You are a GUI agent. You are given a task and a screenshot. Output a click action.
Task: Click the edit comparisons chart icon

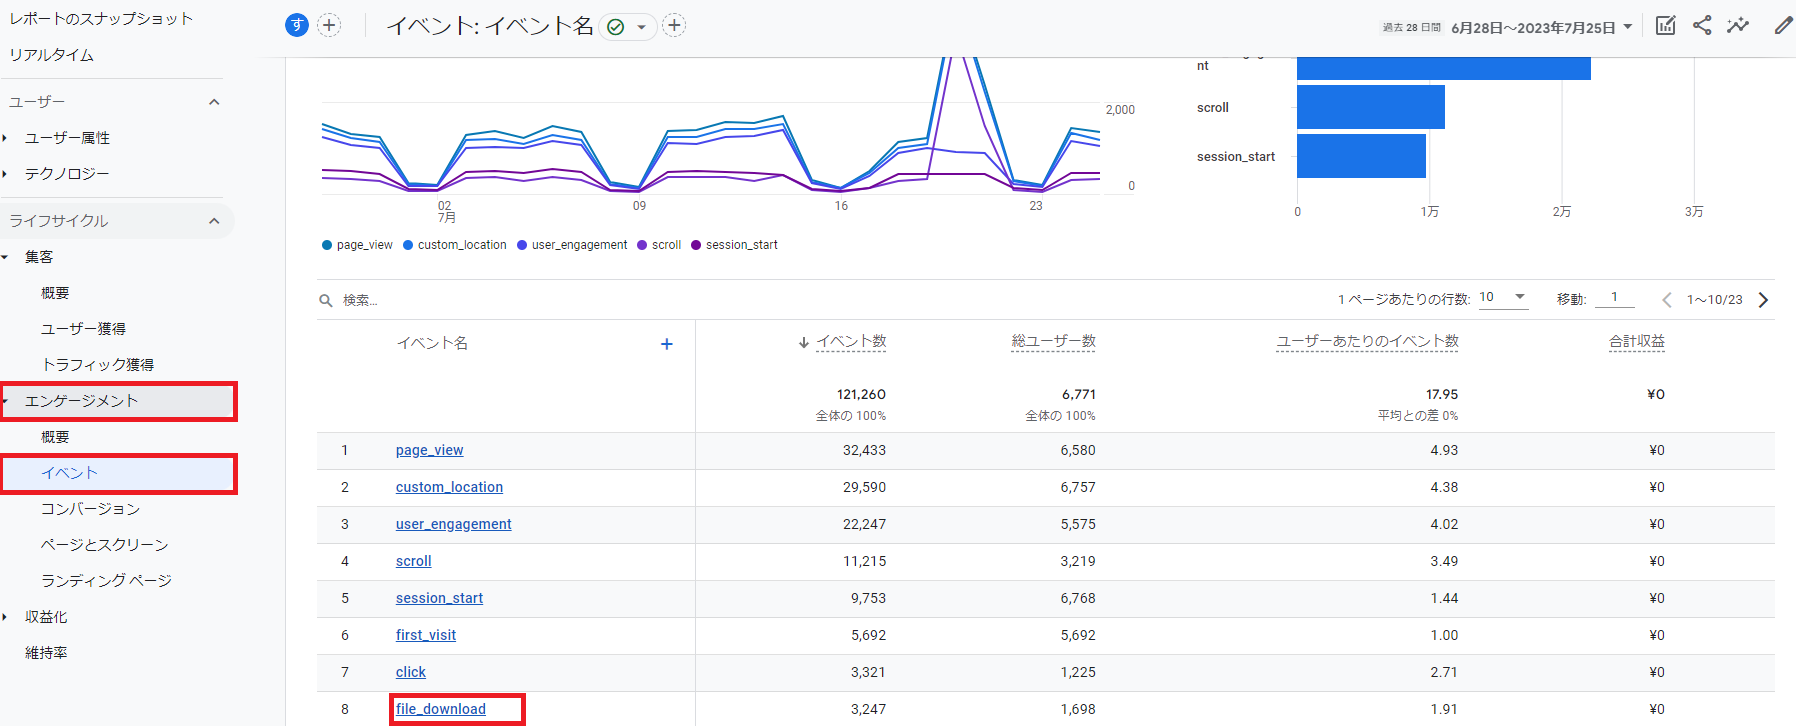(1665, 26)
